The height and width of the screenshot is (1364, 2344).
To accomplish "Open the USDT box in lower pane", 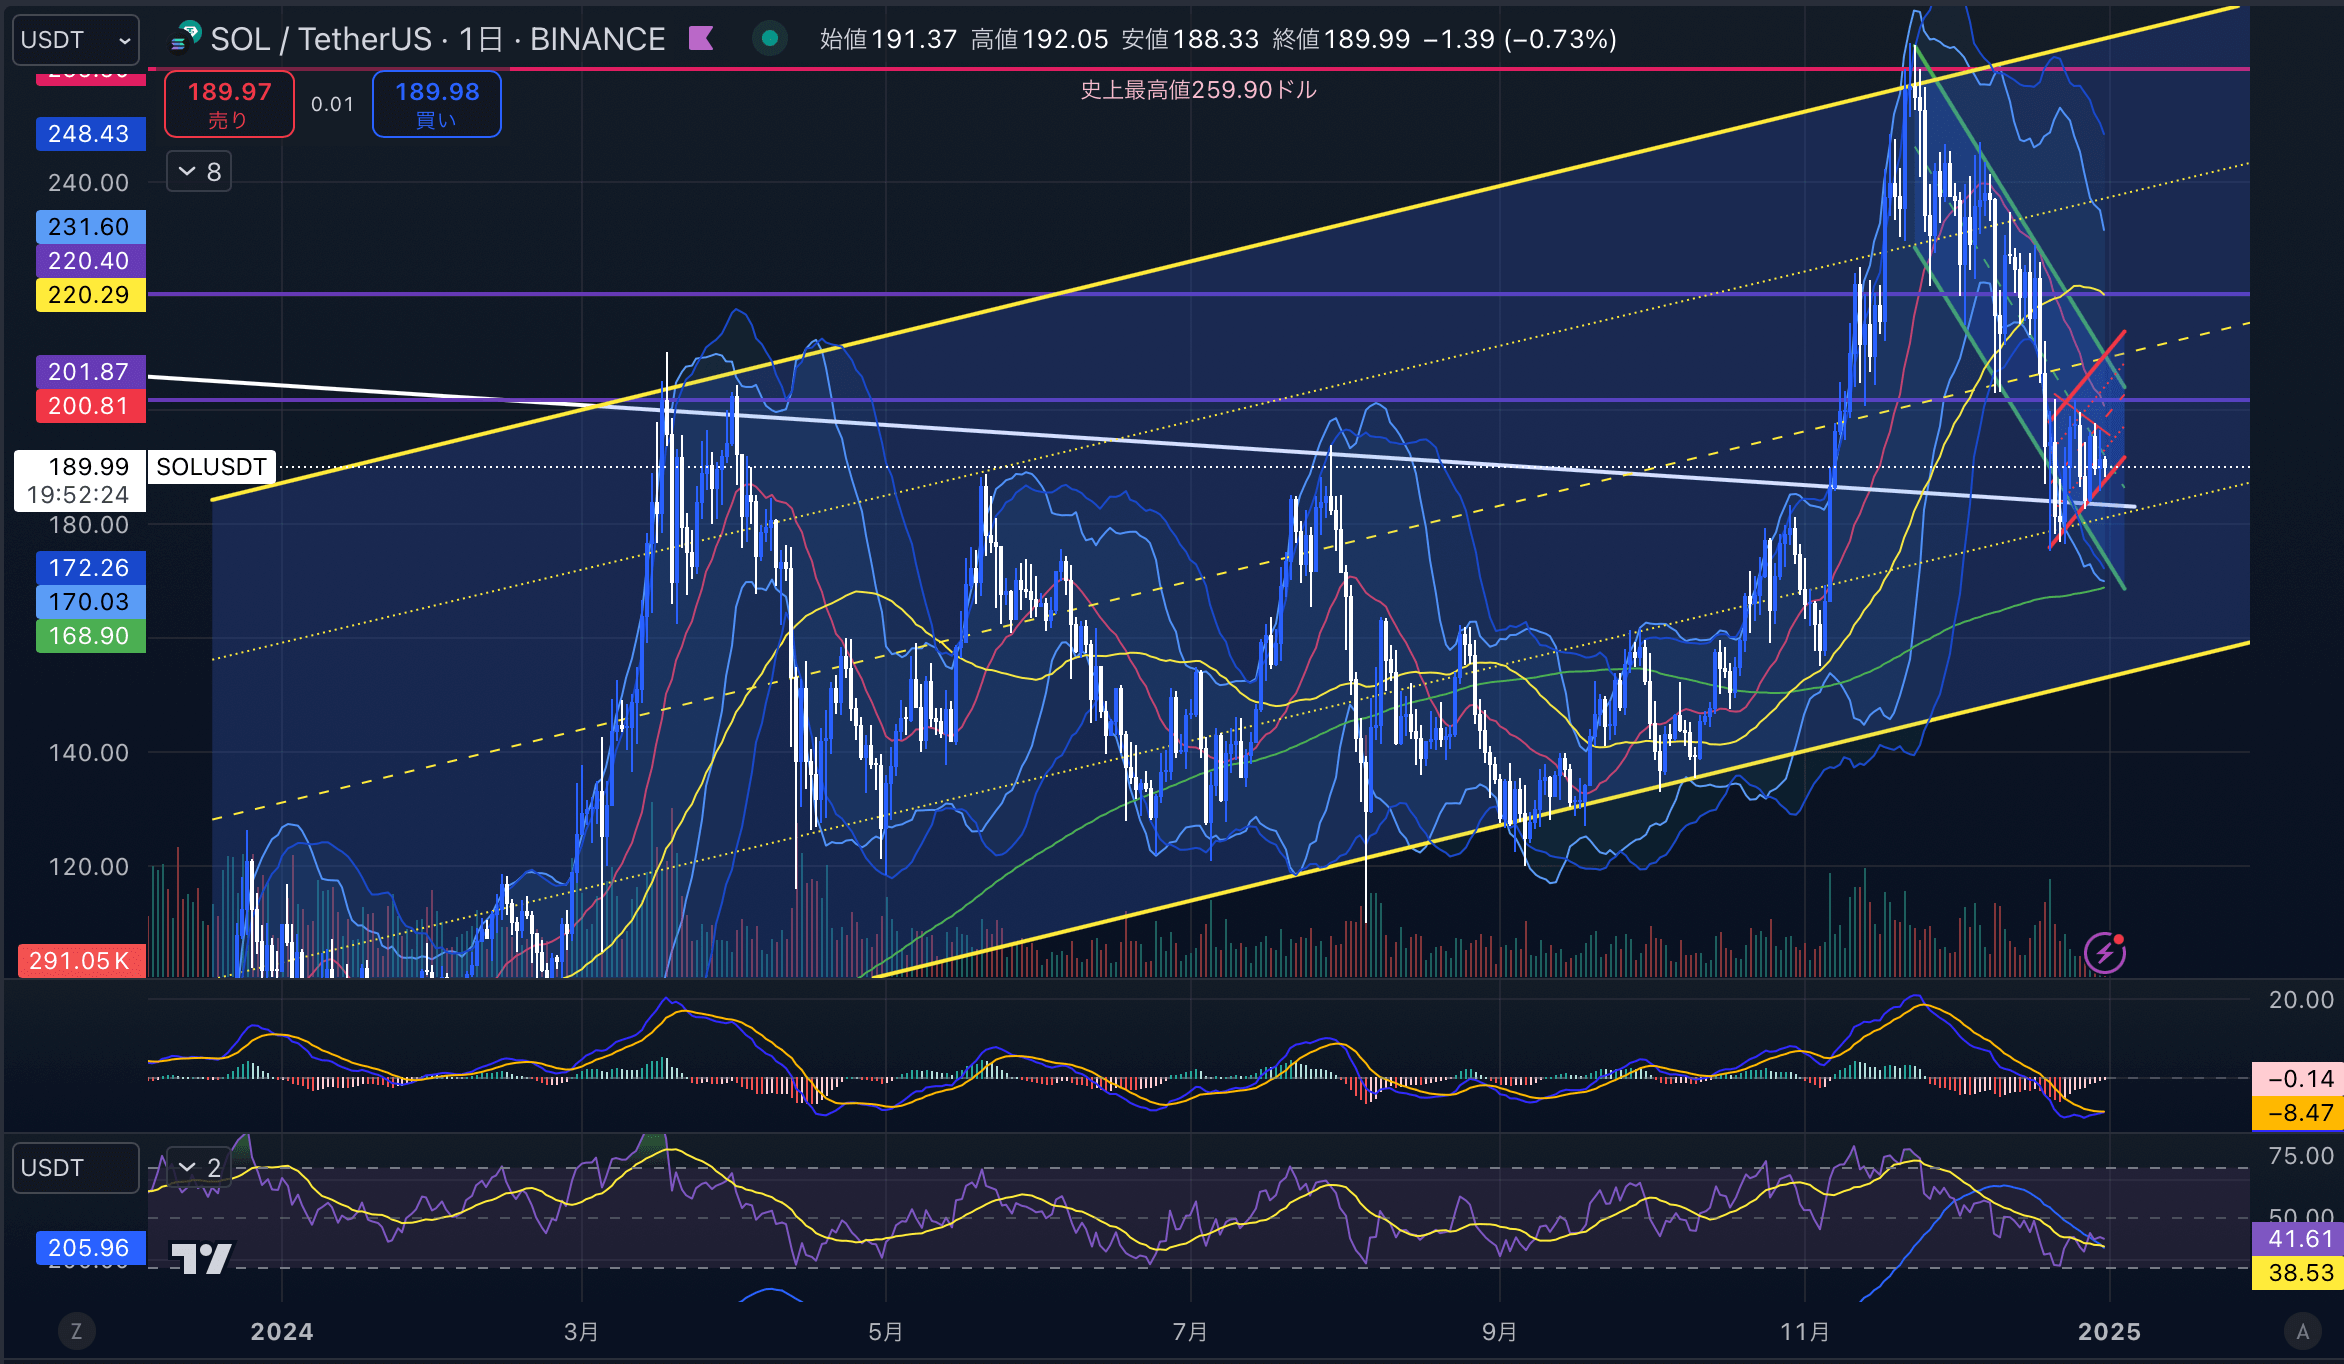I will coord(75,1168).
